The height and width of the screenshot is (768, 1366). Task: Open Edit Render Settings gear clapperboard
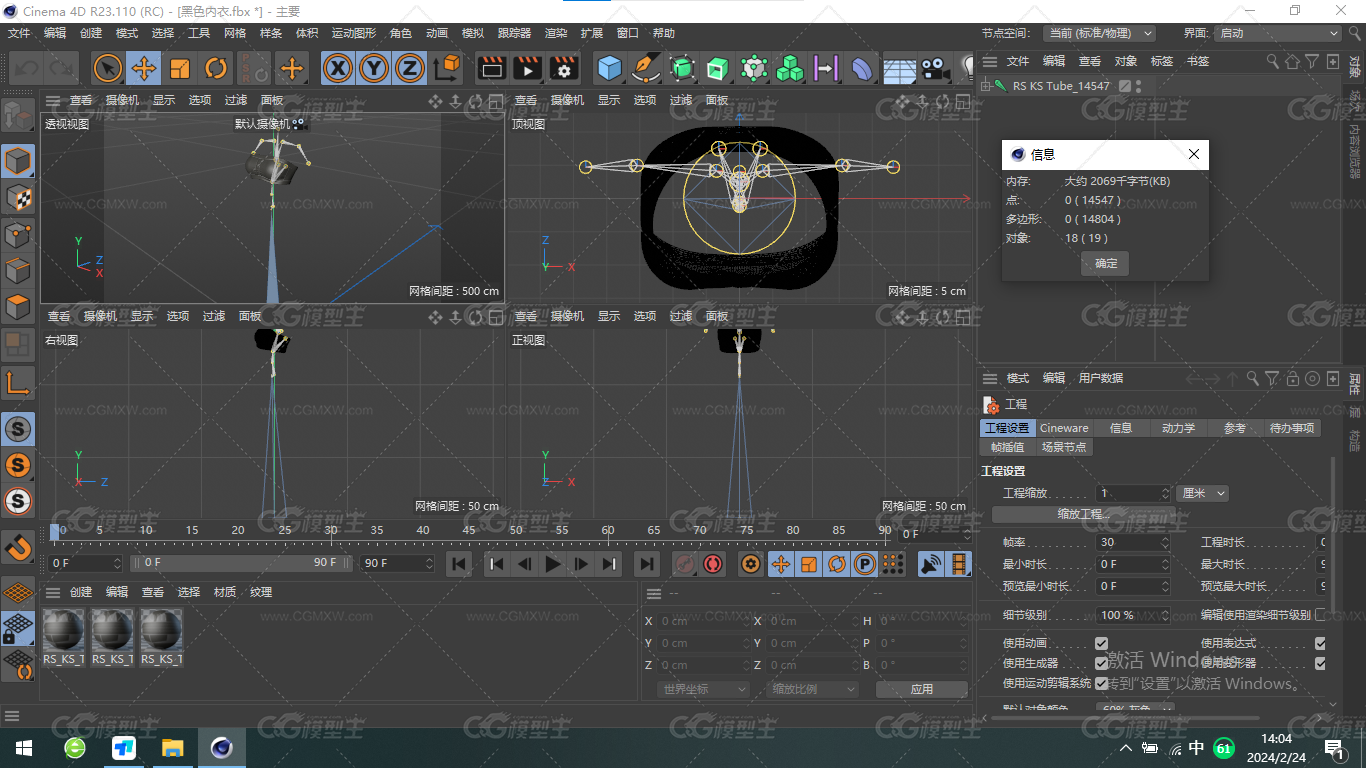pos(564,68)
